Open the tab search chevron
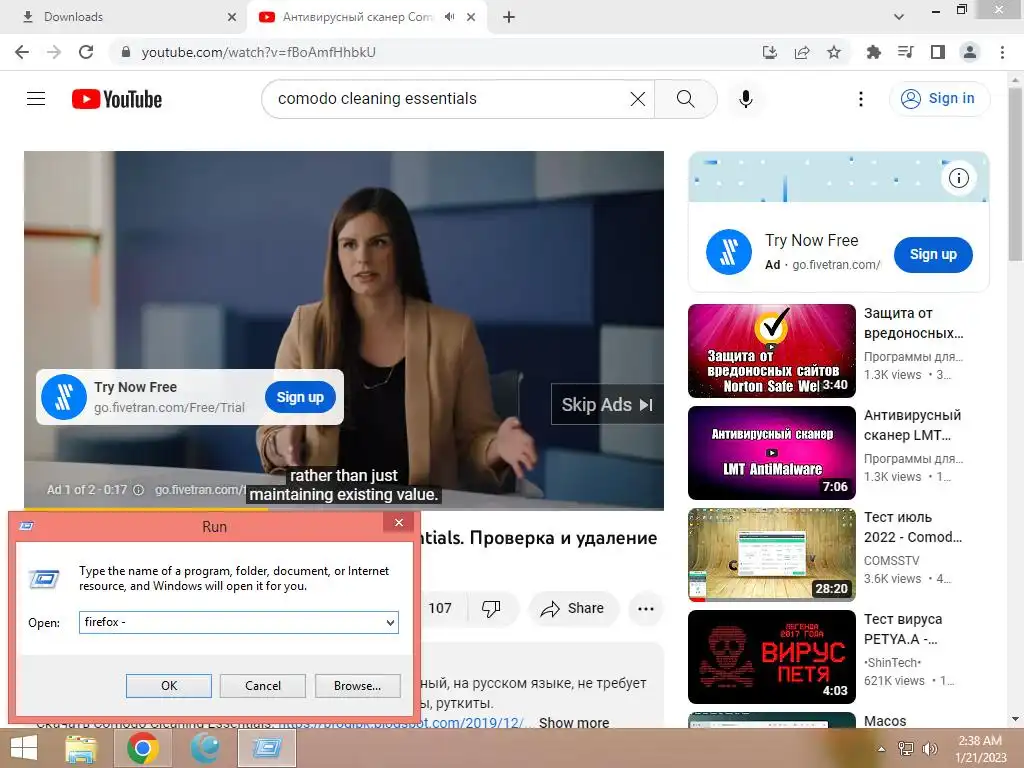Viewport: 1024px width, 768px height. coord(899,17)
